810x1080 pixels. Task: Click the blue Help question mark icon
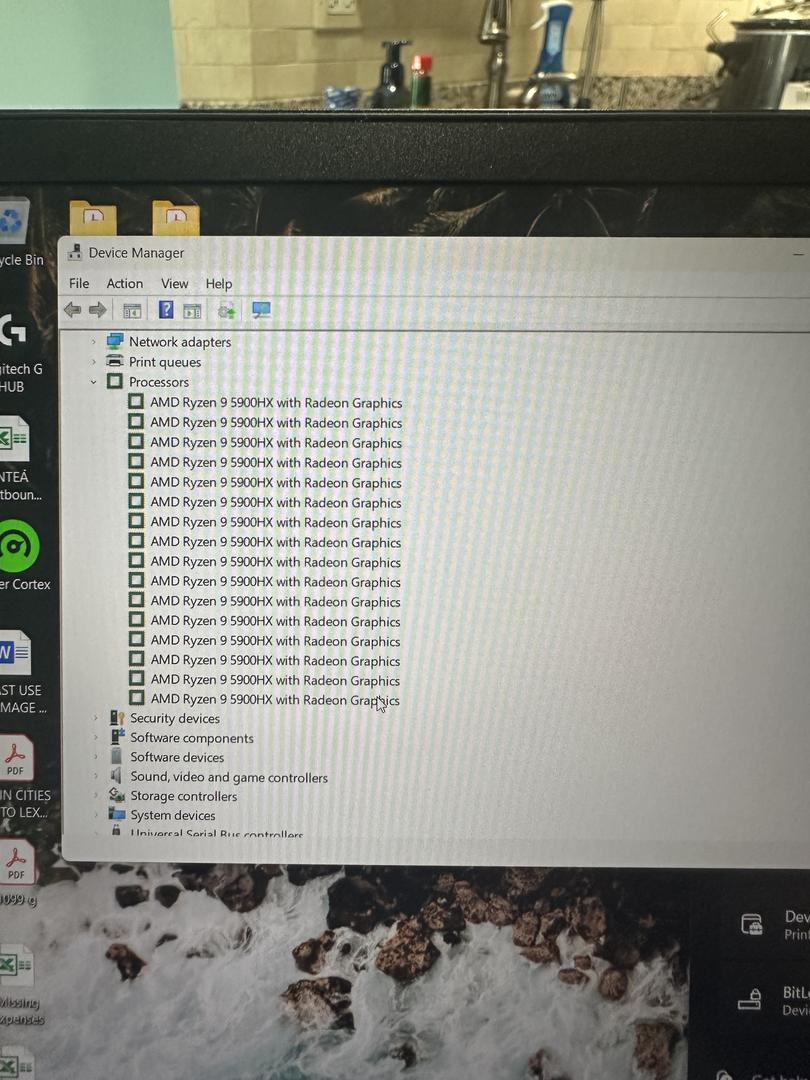[166, 310]
